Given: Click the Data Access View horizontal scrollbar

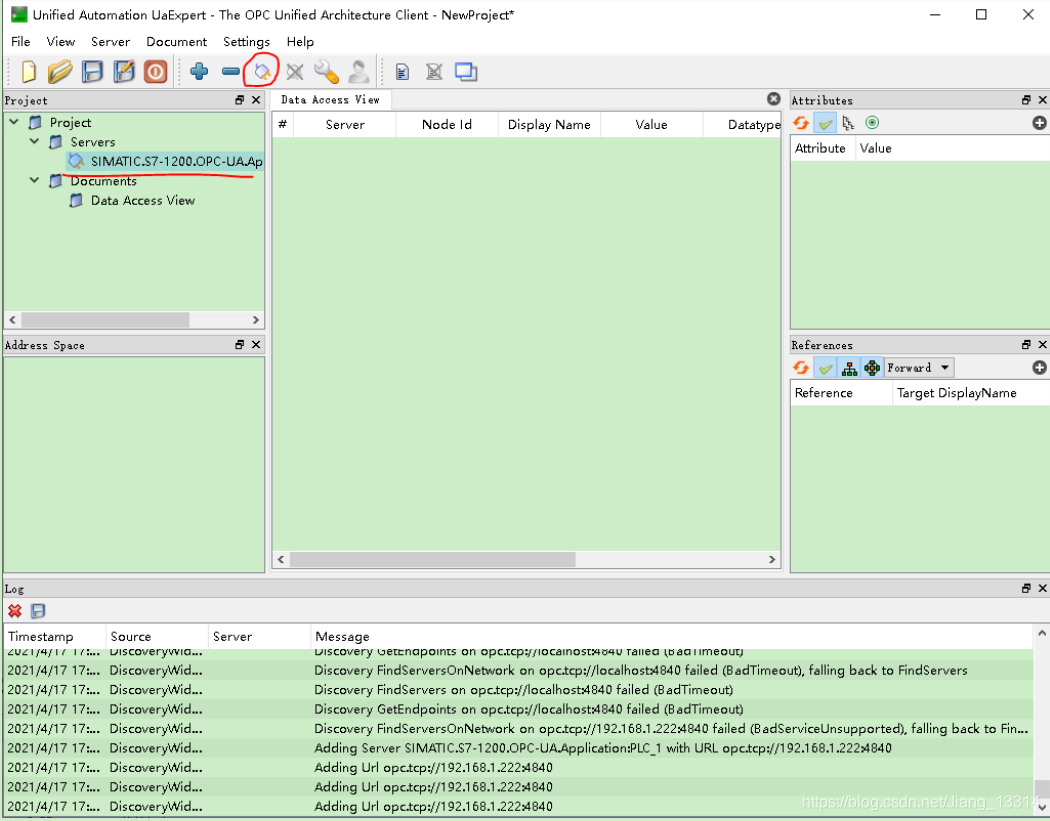Looking at the screenshot, I should (x=433, y=559).
